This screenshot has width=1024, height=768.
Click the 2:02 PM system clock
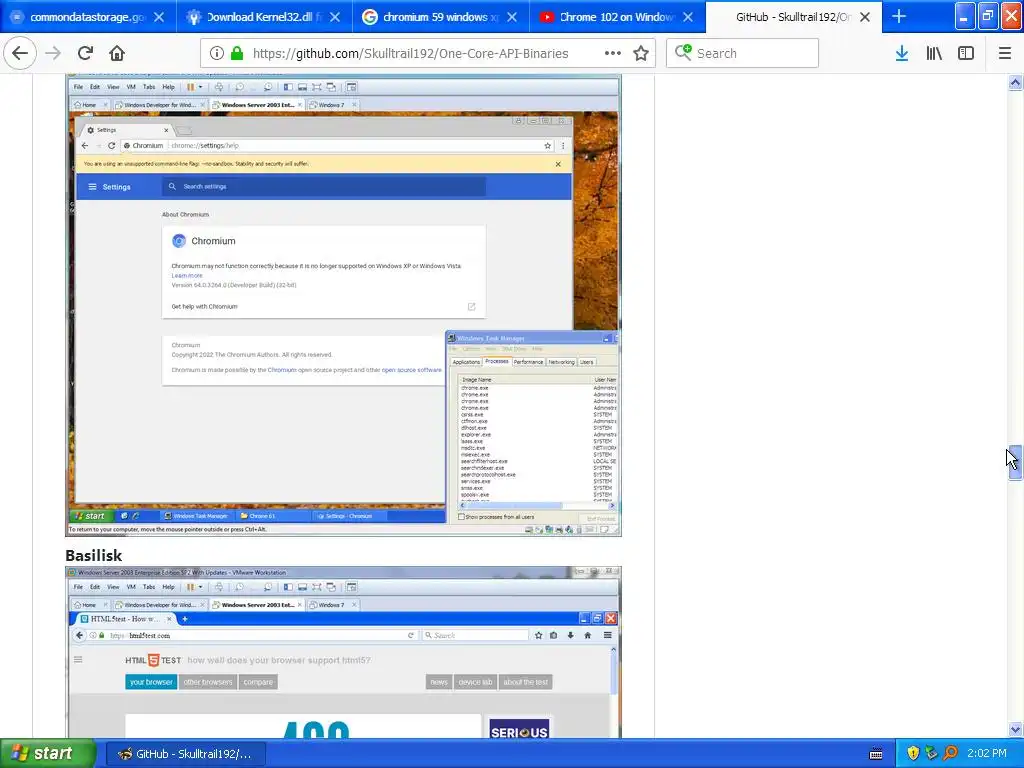(987, 754)
